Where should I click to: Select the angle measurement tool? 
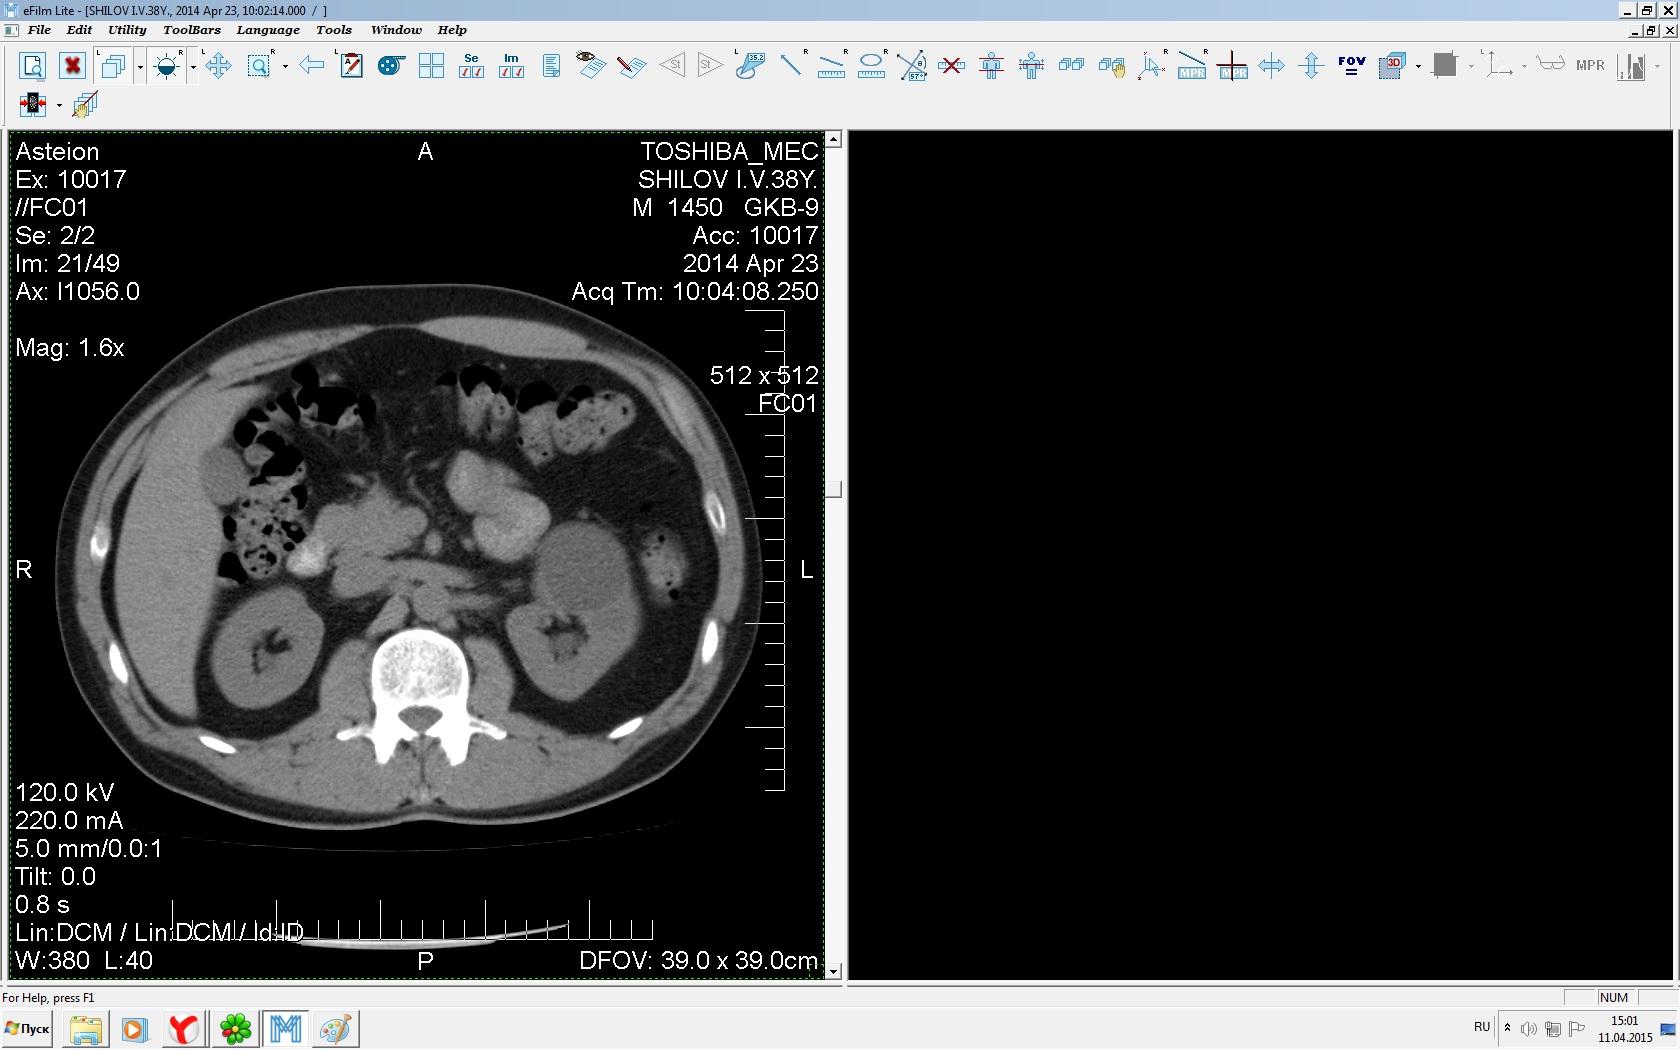[912, 66]
